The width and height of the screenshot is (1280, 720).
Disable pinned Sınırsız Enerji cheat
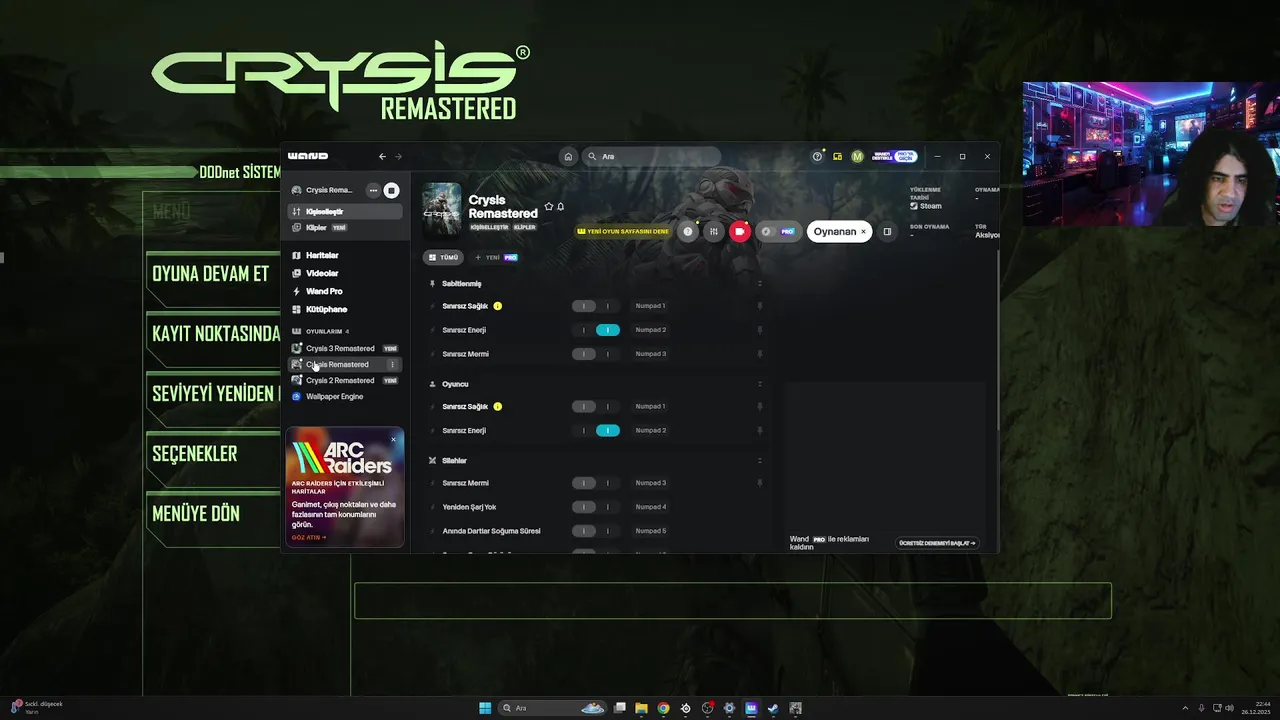[596, 330]
